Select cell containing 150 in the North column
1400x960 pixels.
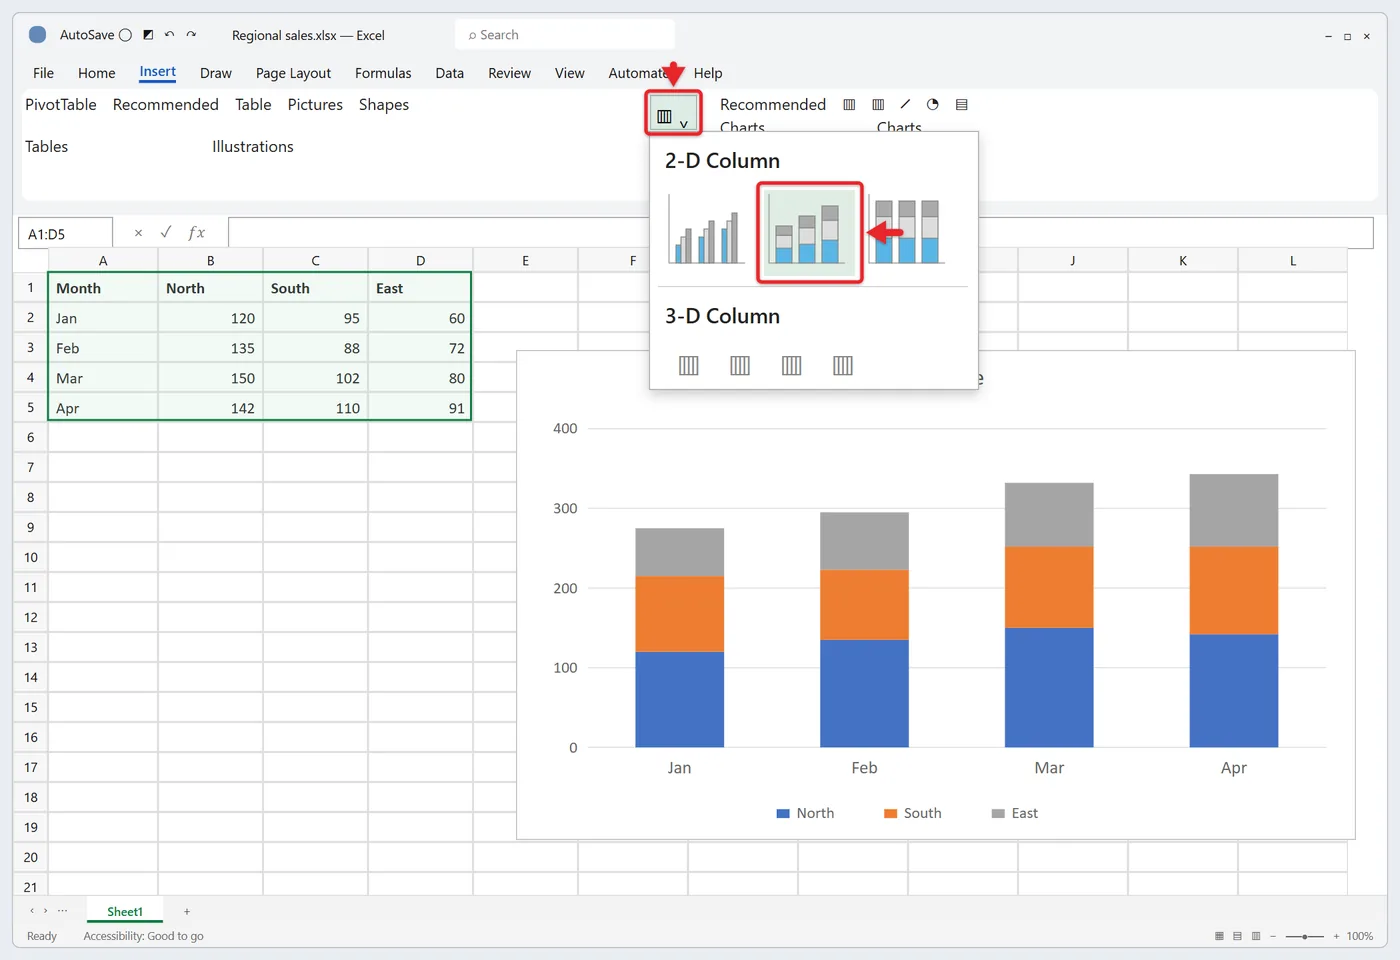(x=210, y=378)
